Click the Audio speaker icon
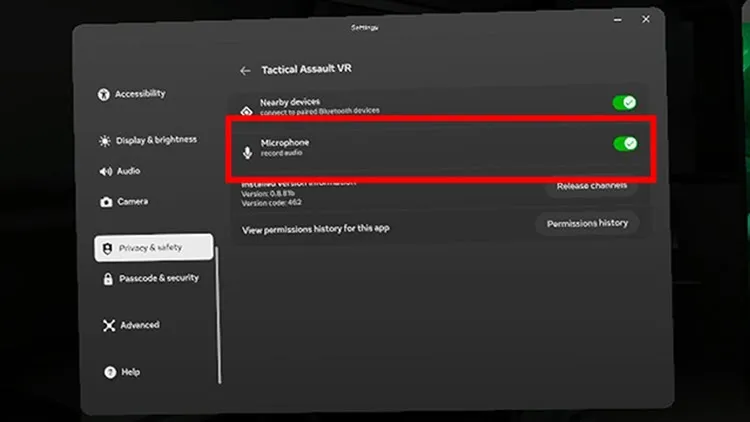The height and width of the screenshot is (422, 750). tap(105, 171)
